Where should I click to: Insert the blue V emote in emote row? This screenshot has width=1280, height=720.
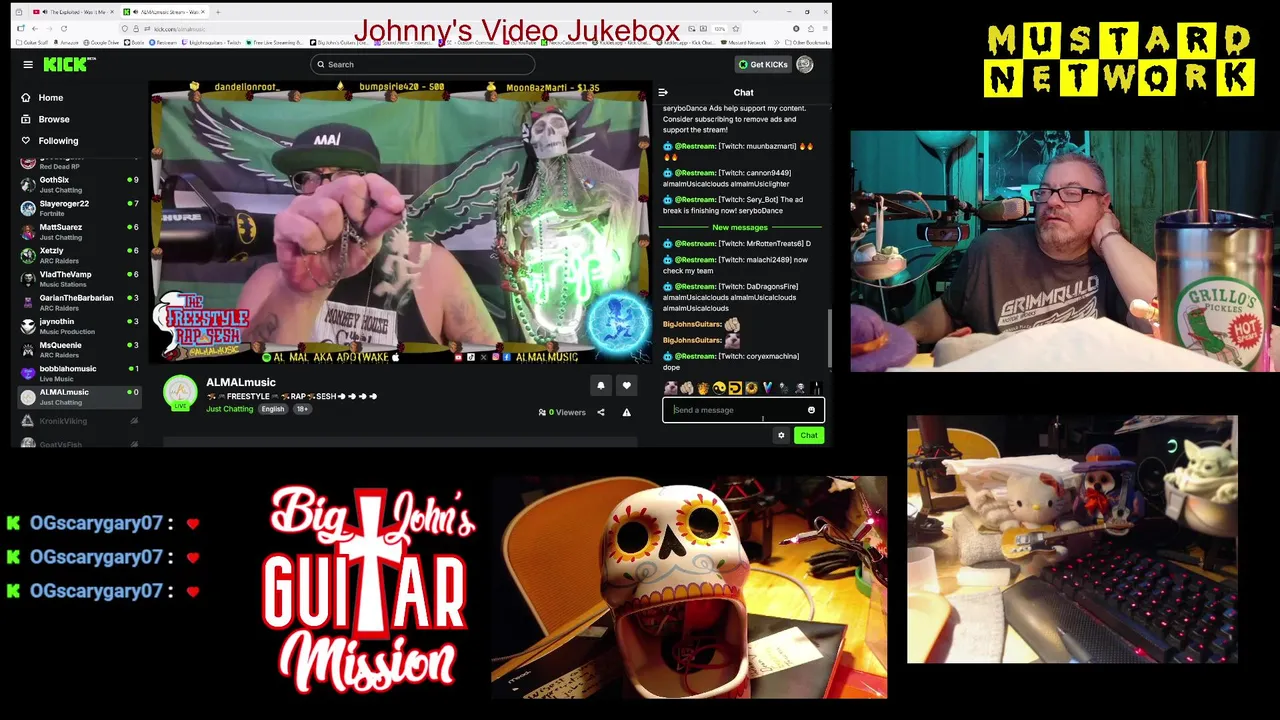pyautogui.click(x=767, y=388)
